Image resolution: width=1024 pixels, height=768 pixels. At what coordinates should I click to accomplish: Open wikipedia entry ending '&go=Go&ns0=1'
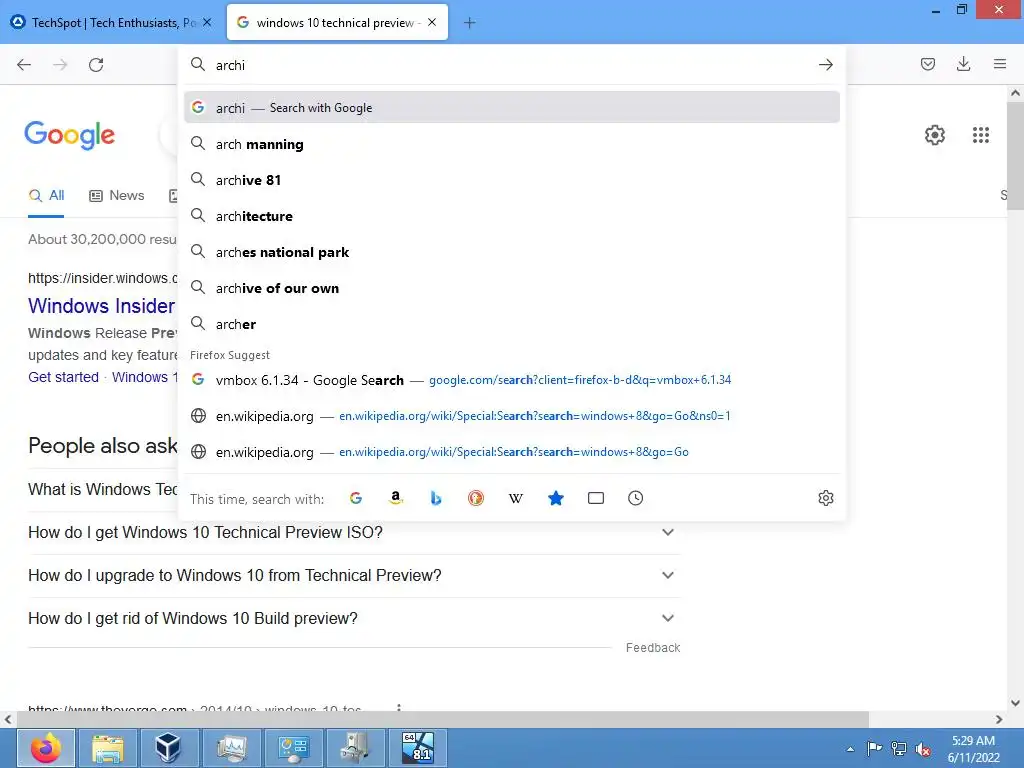512,416
